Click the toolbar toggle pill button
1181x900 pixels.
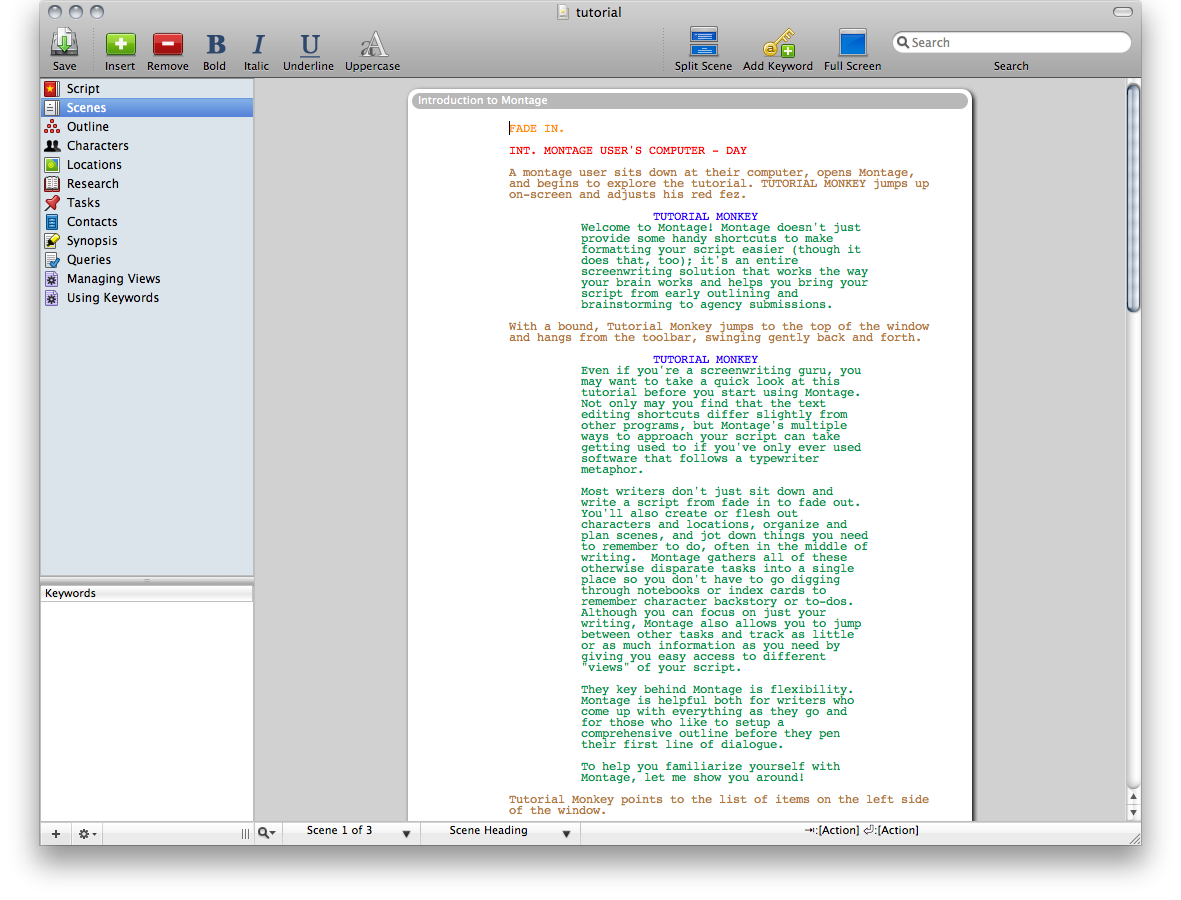click(1122, 12)
